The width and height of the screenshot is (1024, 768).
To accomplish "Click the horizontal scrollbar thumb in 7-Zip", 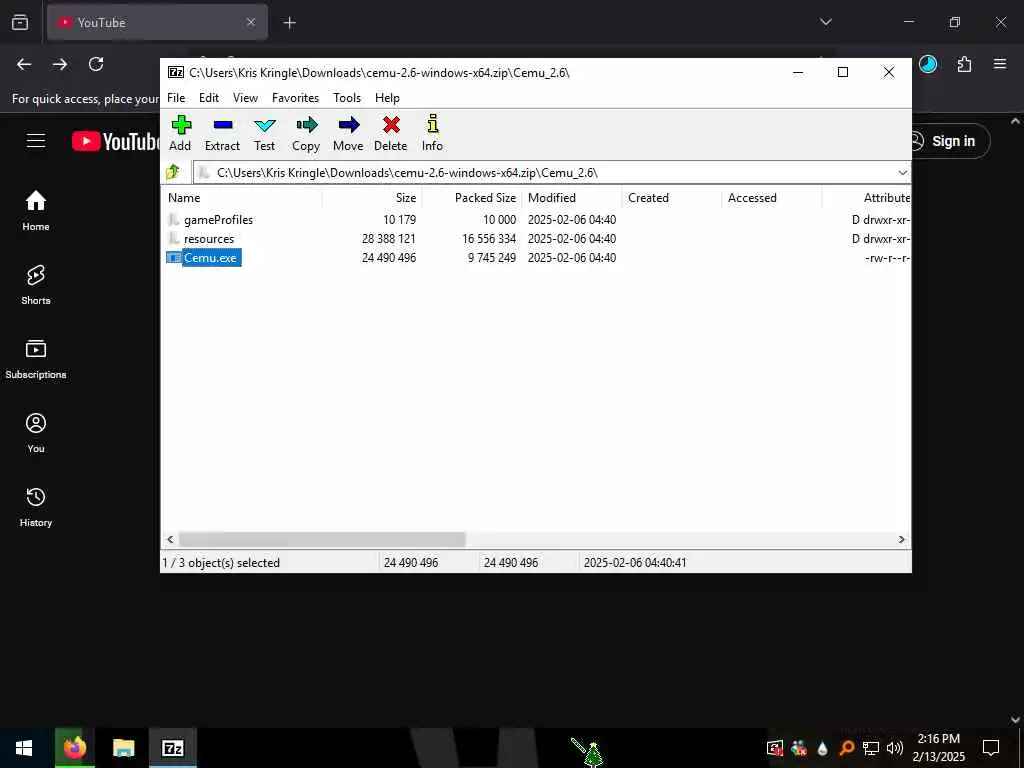I will pos(322,539).
